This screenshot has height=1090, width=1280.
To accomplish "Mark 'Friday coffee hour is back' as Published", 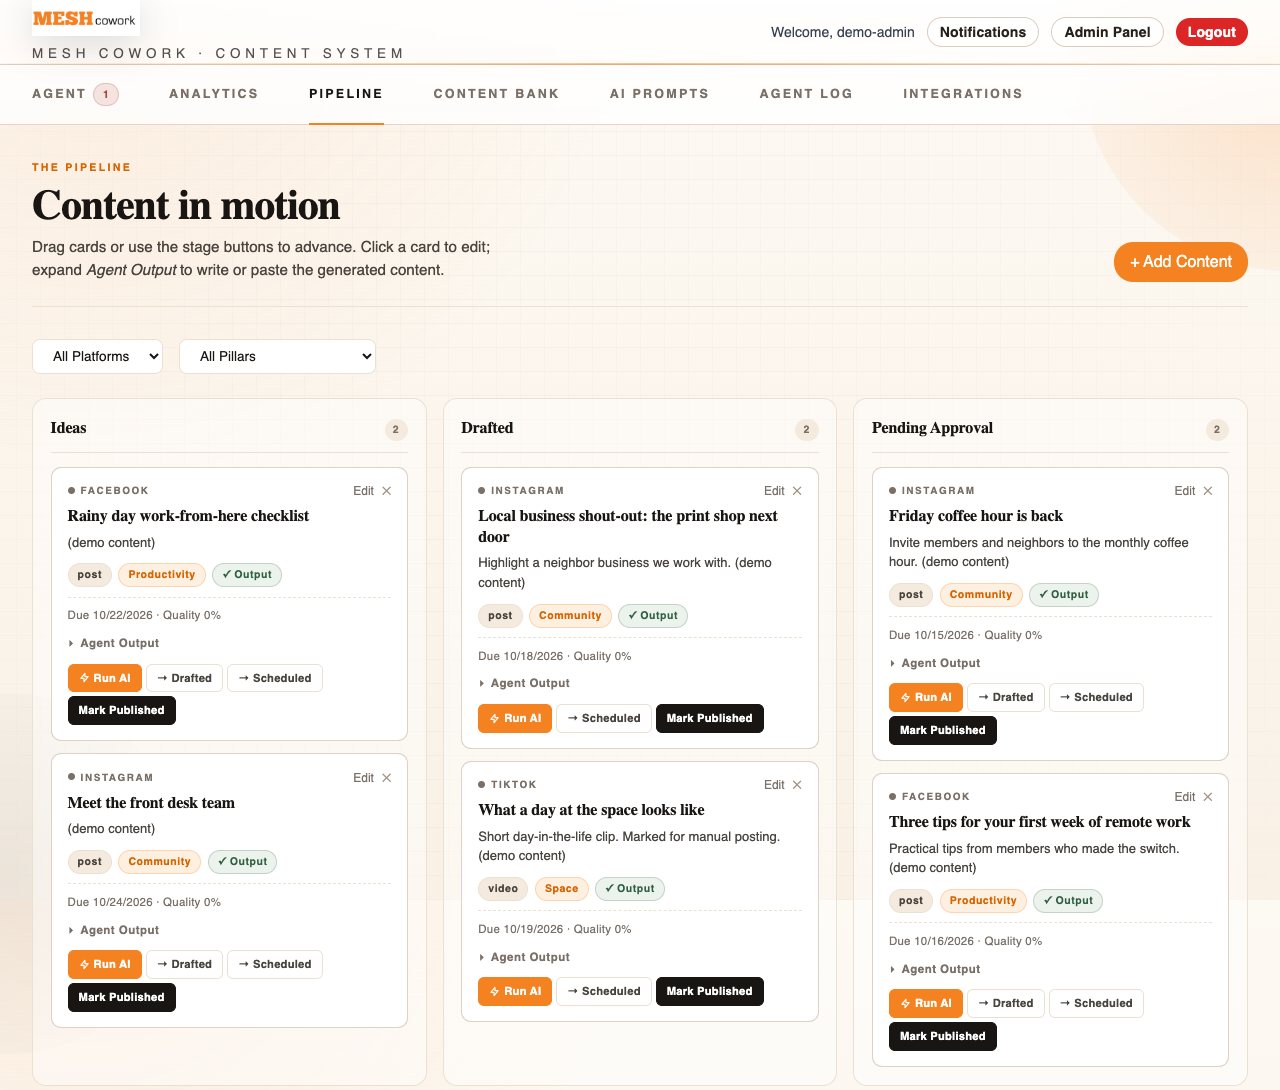I will (942, 730).
